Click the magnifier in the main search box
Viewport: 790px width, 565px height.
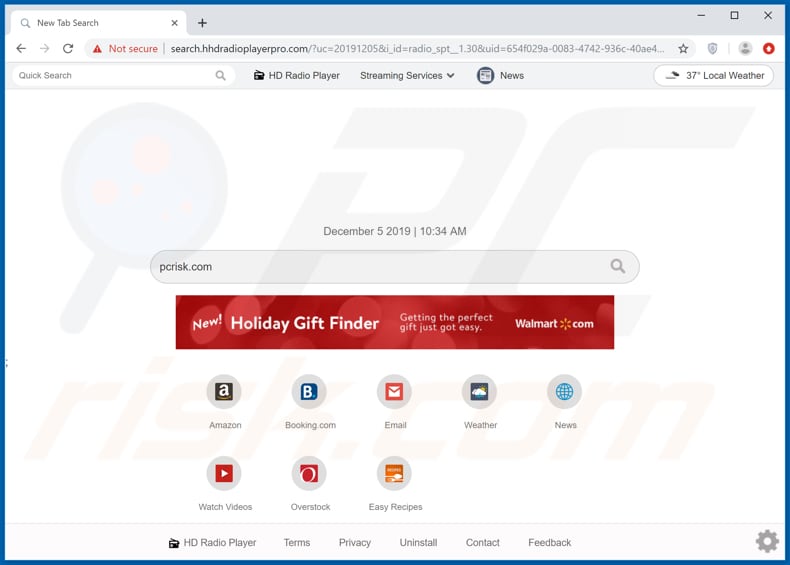[618, 266]
